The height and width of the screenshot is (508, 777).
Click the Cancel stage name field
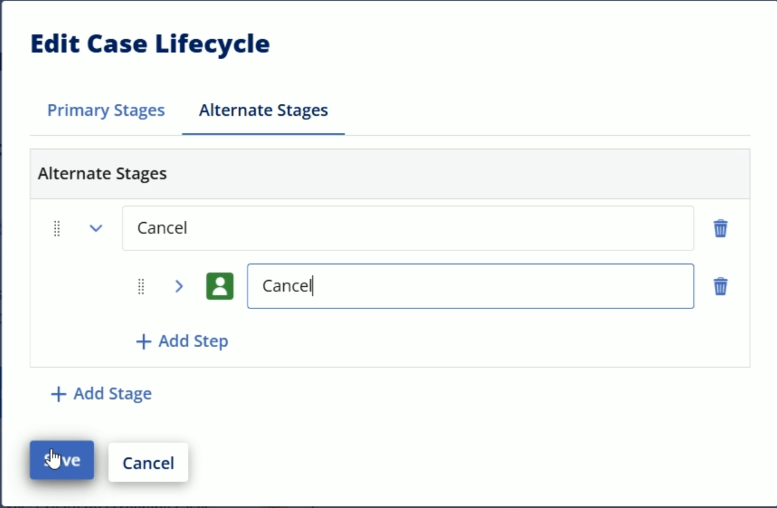[408, 228]
